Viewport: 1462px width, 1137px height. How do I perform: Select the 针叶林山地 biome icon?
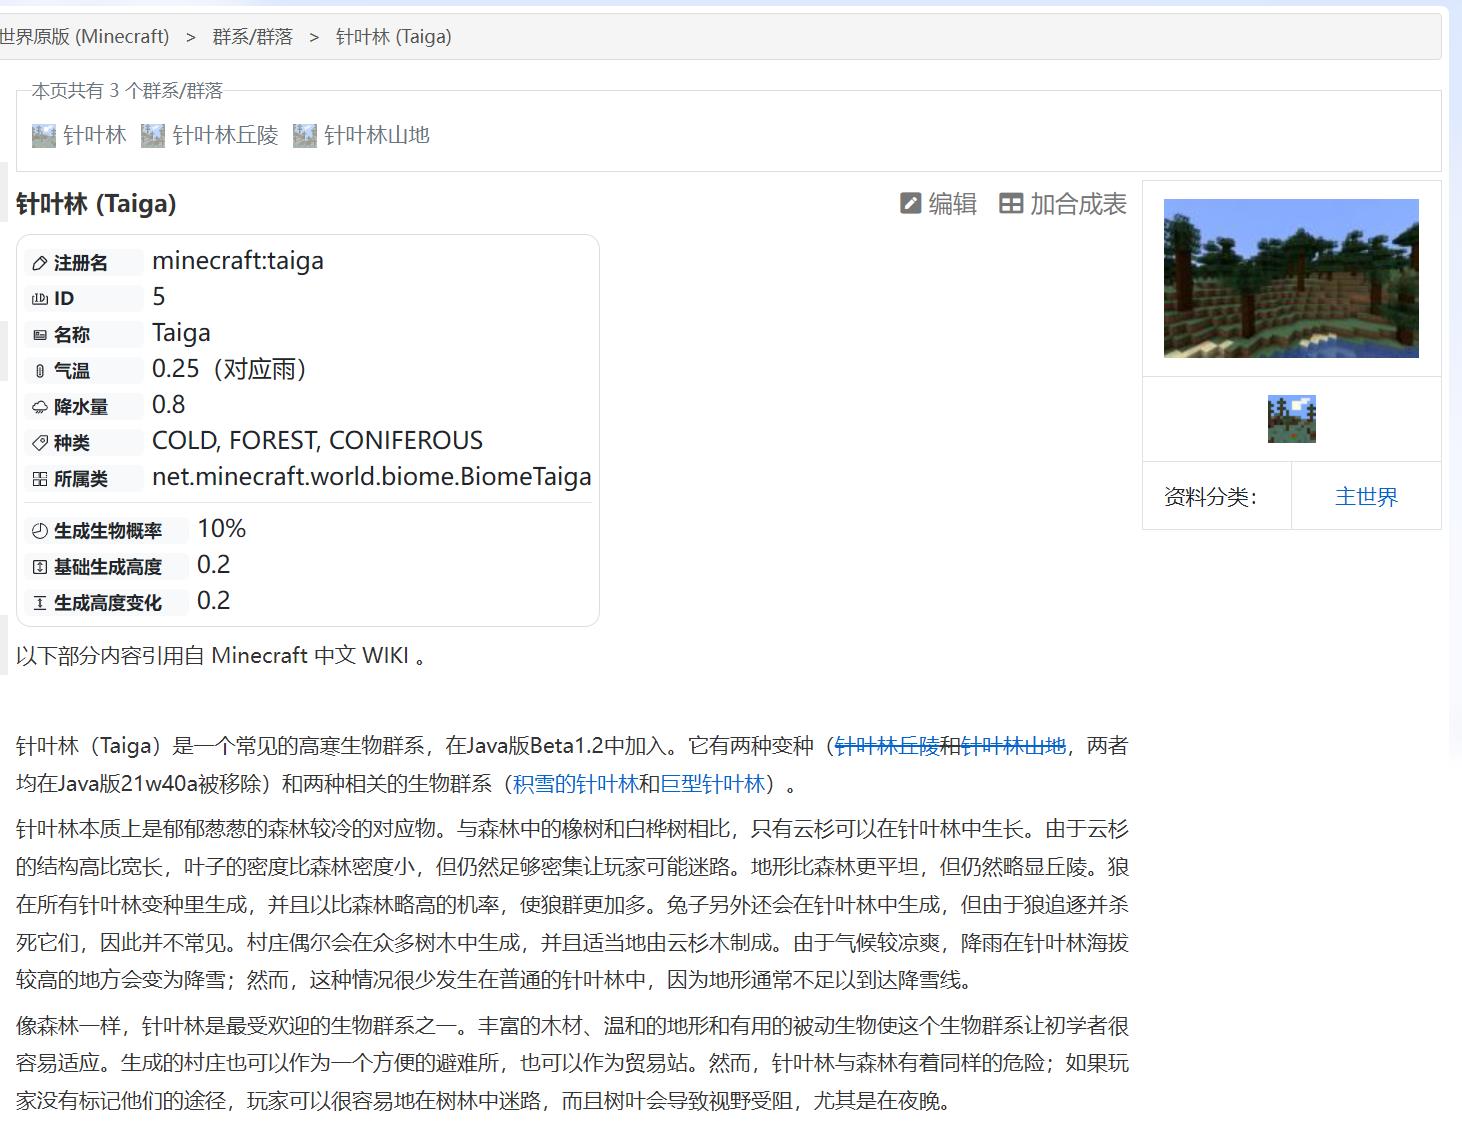(305, 136)
